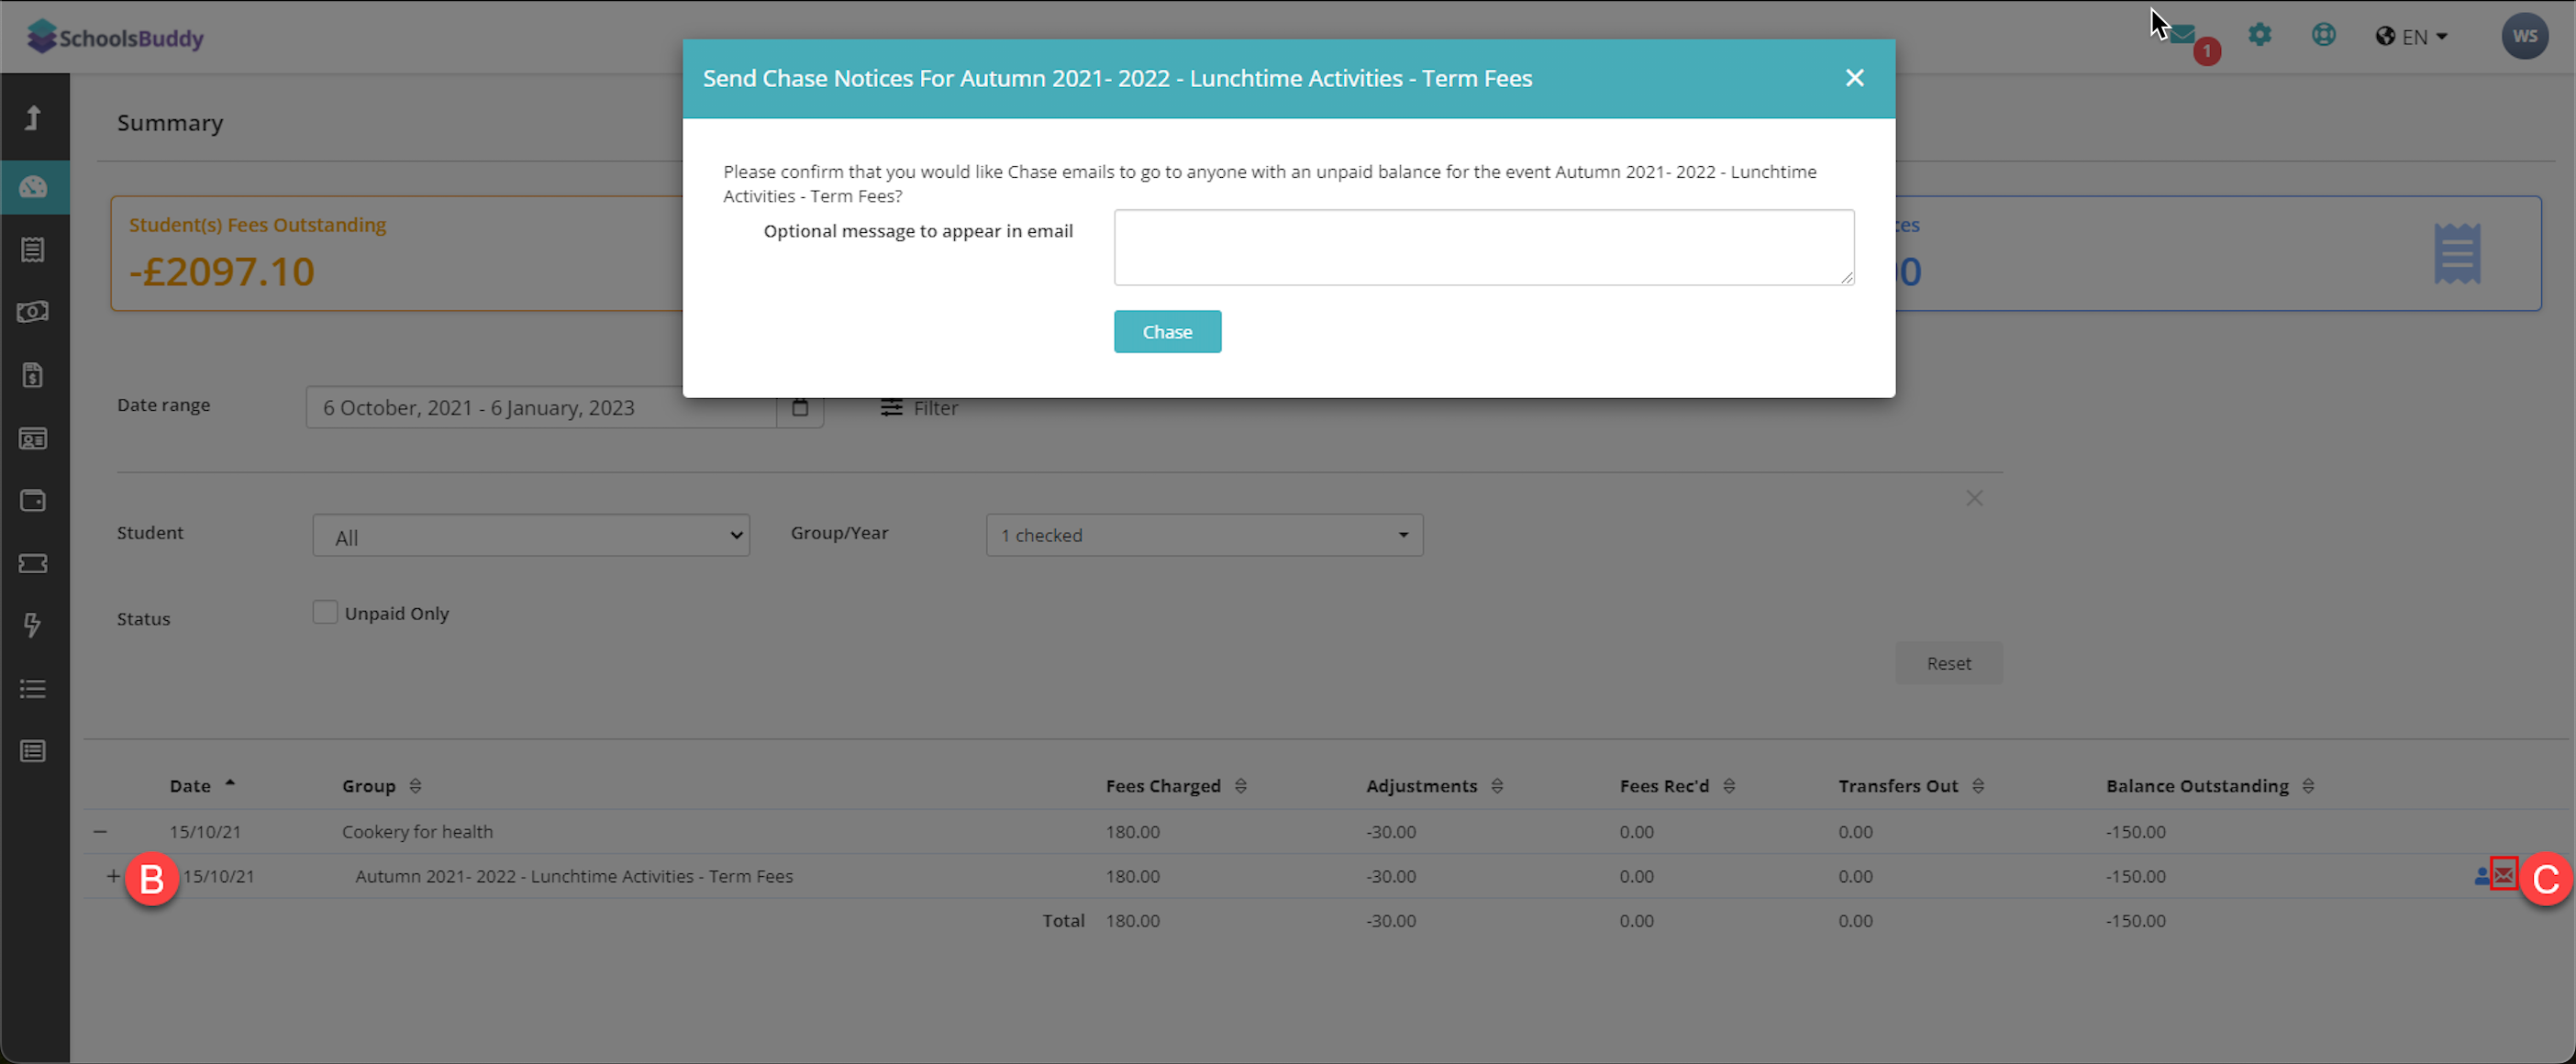Collapse the Cookery for health row

click(100, 831)
